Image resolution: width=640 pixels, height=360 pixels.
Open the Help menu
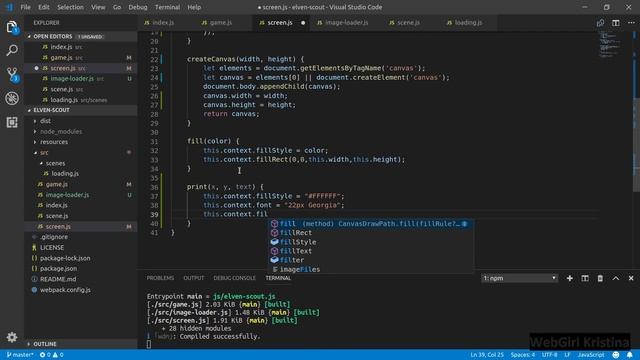click(194, 7)
